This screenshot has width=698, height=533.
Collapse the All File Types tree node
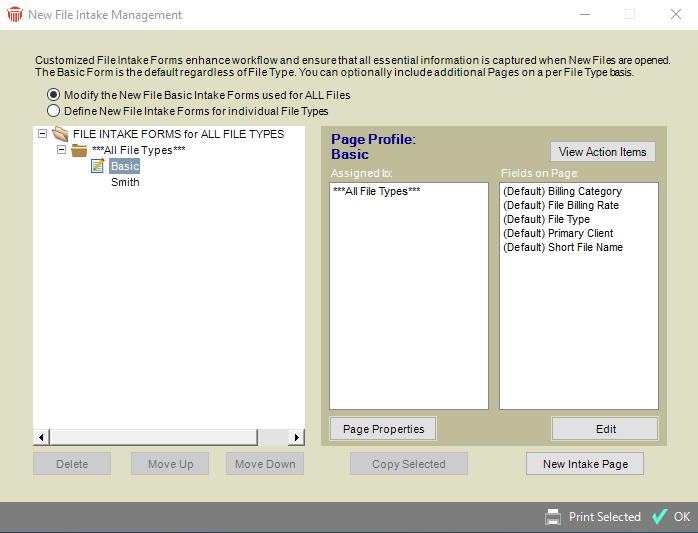coord(61,150)
